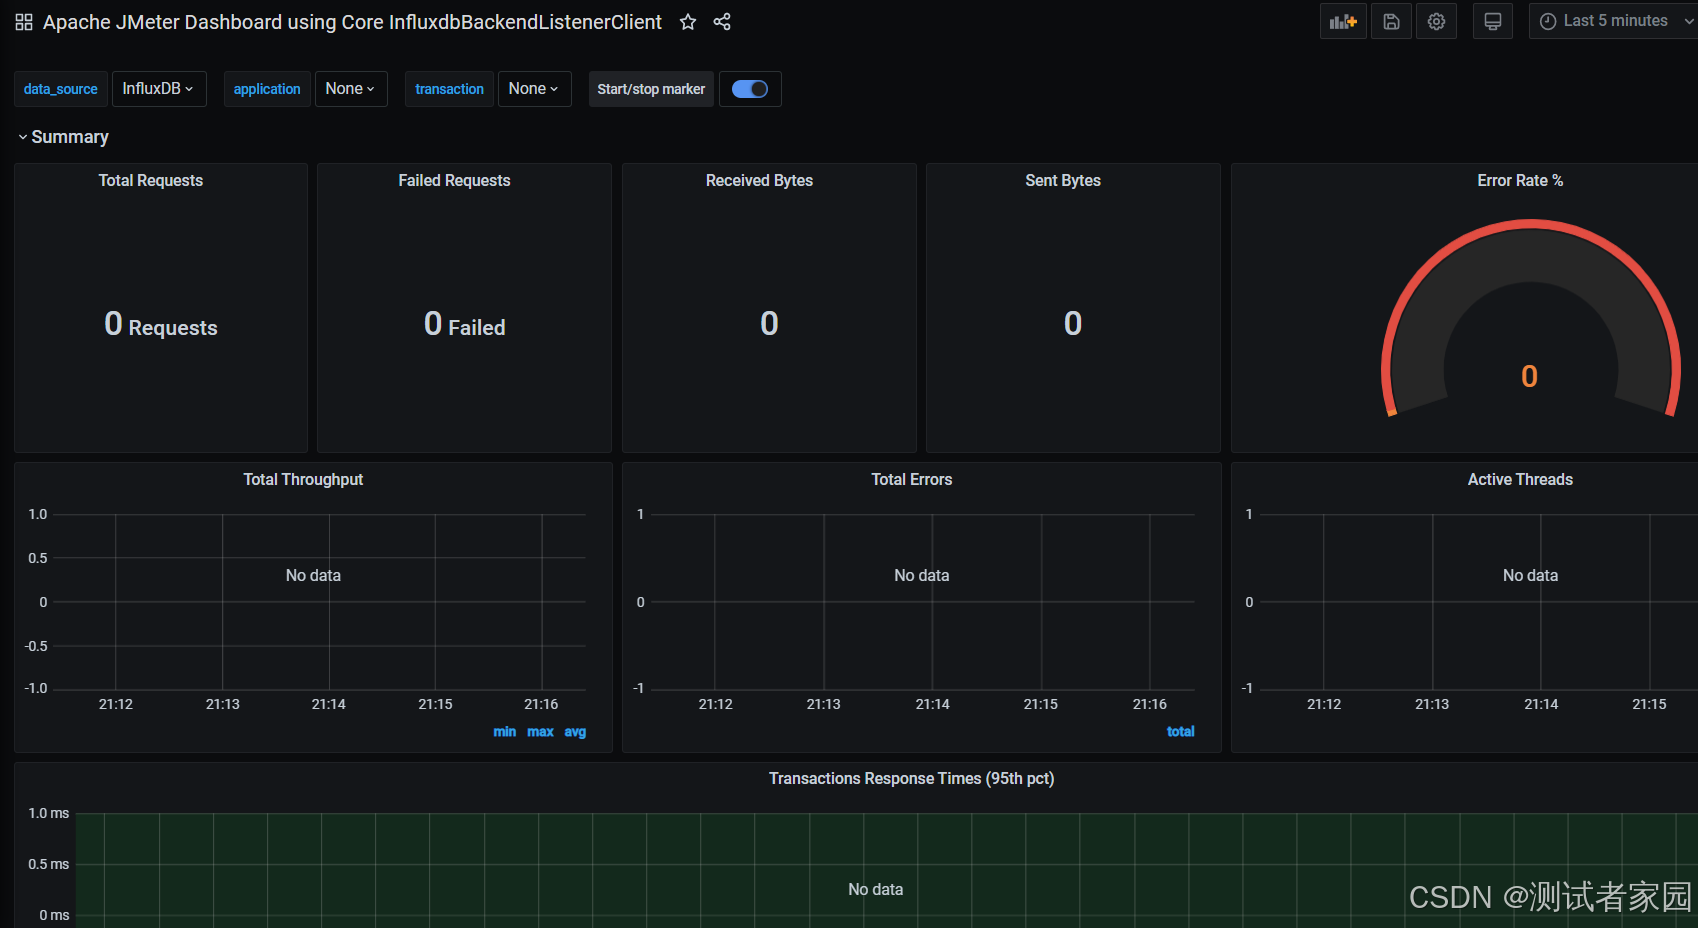1698x928 pixels.
Task: Toggle the total legend series
Action: tap(1181, 732)
